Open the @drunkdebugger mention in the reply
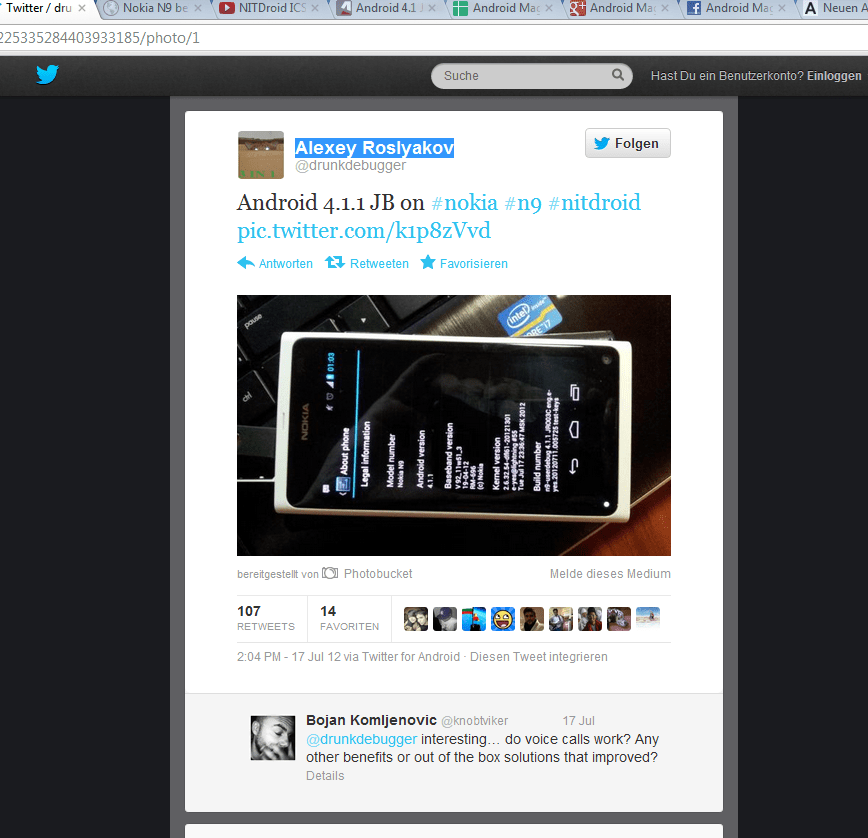The image size is (868, 838). pyautogui.click(x=361, y=739)
